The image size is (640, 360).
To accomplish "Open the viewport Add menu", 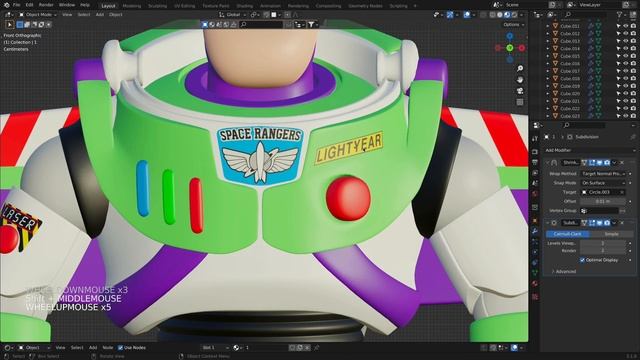I will click(100, 15).
